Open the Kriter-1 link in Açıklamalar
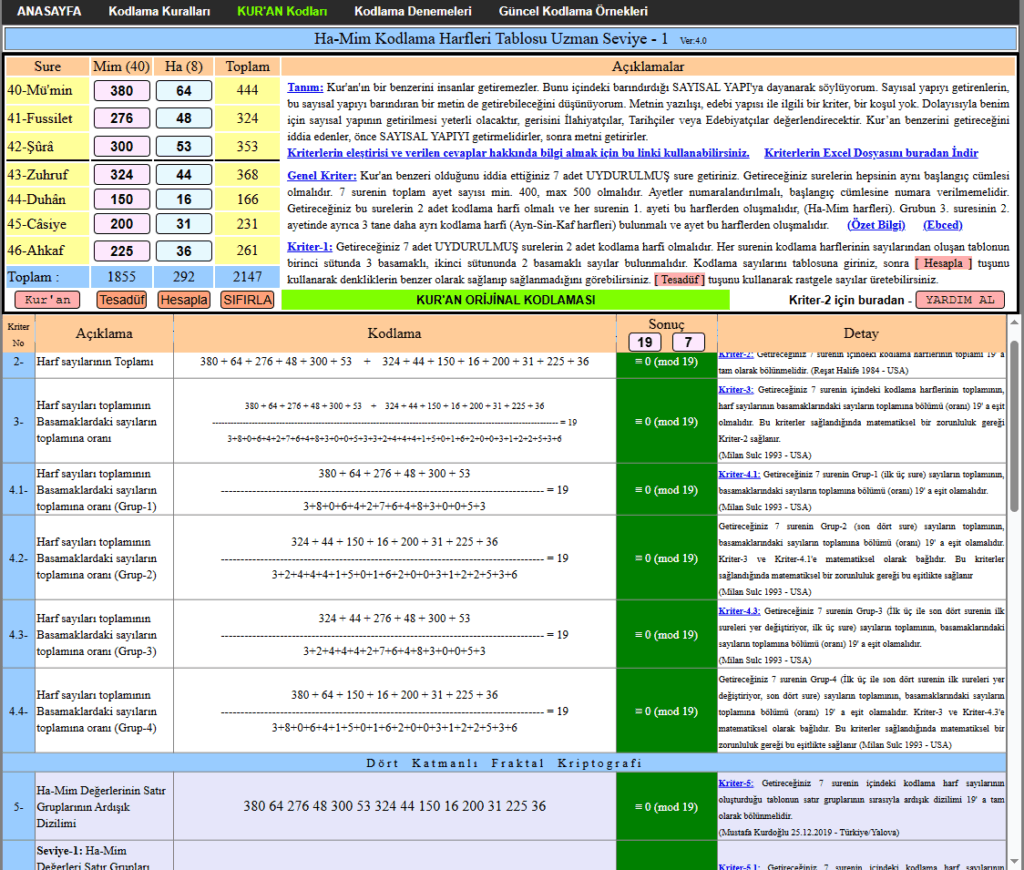The width and height of the screenshot is (1024, 870). (x=310, y=247)
